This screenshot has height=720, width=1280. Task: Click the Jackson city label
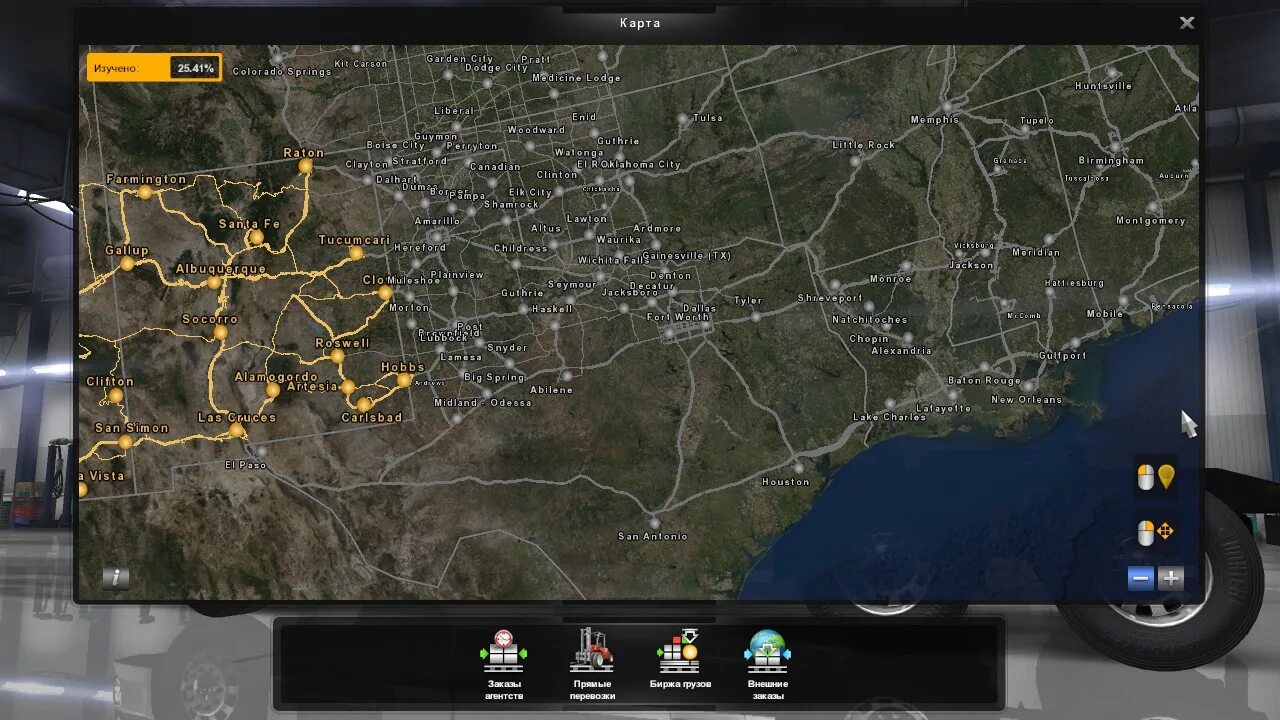971,265
